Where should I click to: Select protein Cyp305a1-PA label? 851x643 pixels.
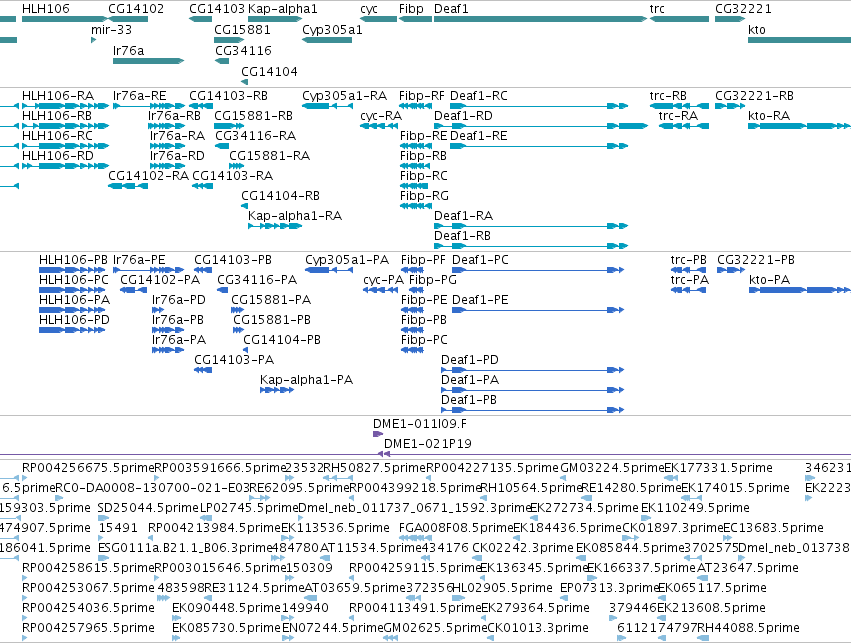click(x=347, y=260)
